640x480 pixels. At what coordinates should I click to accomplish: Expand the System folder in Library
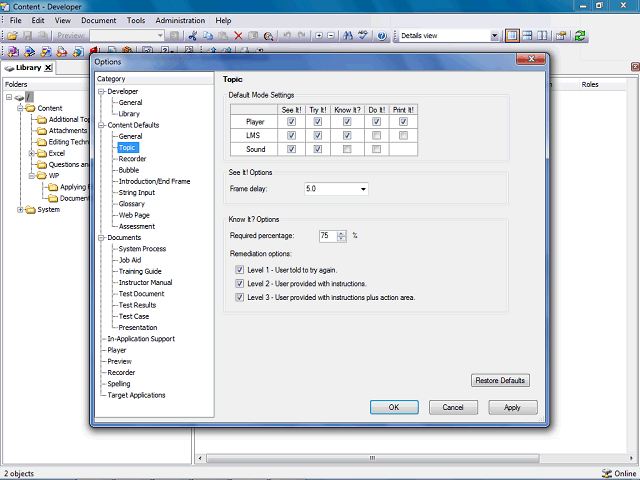pyautogui.click(x=20, y=209)
